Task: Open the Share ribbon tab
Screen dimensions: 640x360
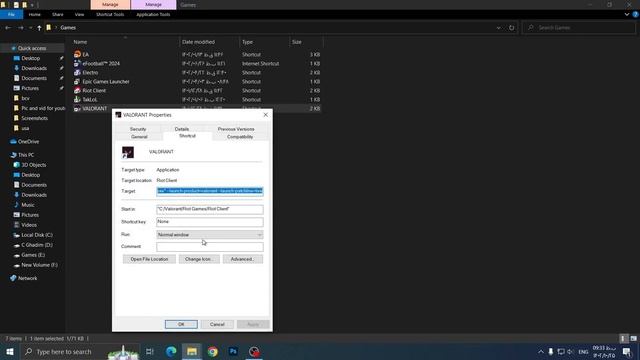Action: point(58,14)
